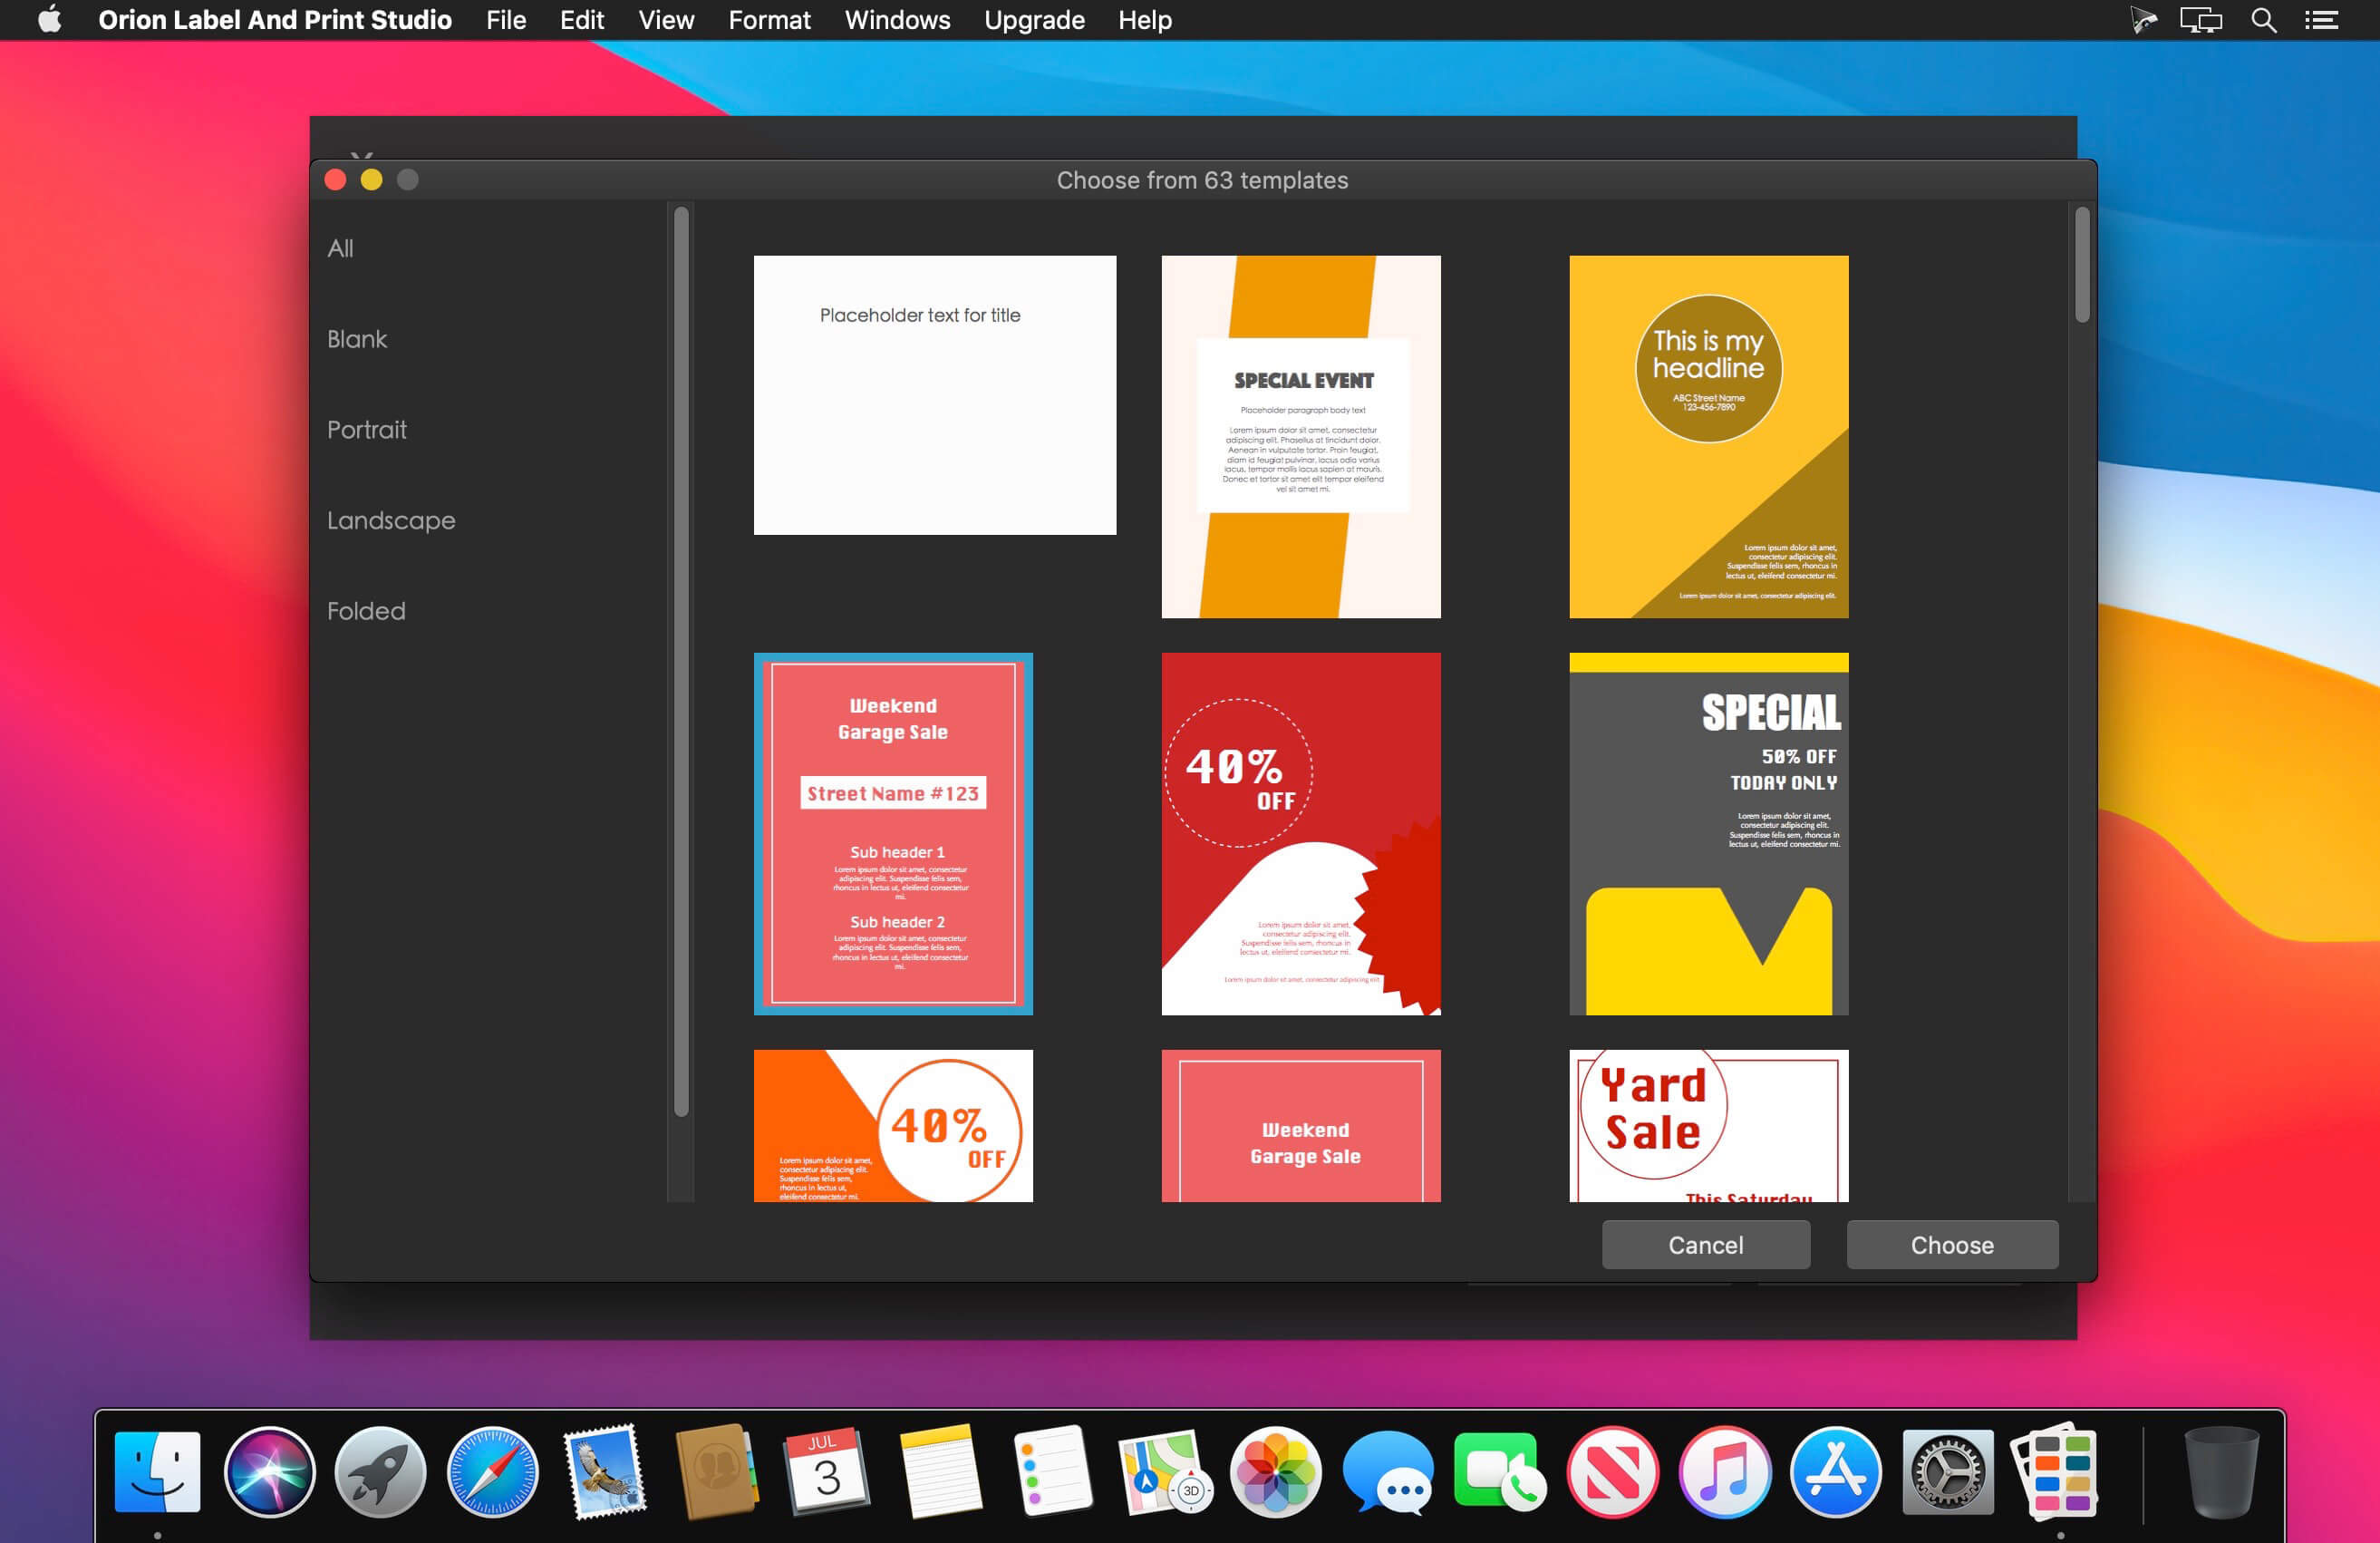This screenshot has width=2380, height=1543.
Task: Open Notification Center list icon
Action: point(2321,20)
